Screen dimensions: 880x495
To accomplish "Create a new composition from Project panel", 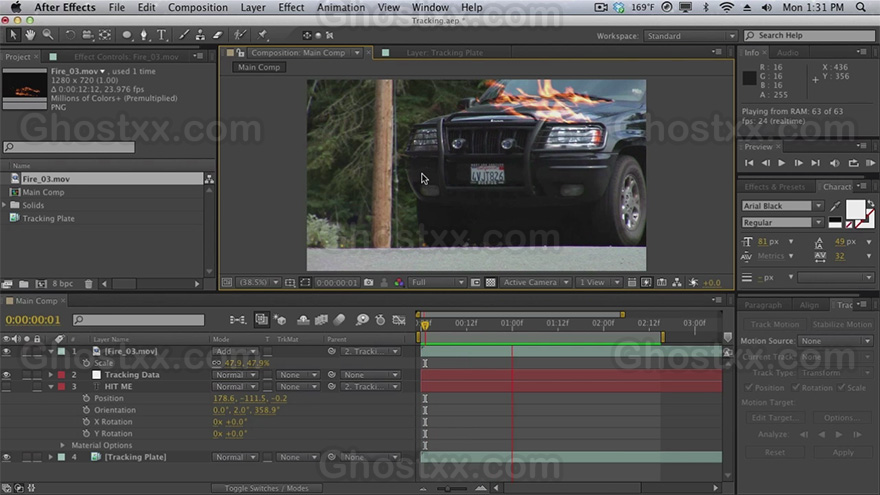I will [41, 284].
